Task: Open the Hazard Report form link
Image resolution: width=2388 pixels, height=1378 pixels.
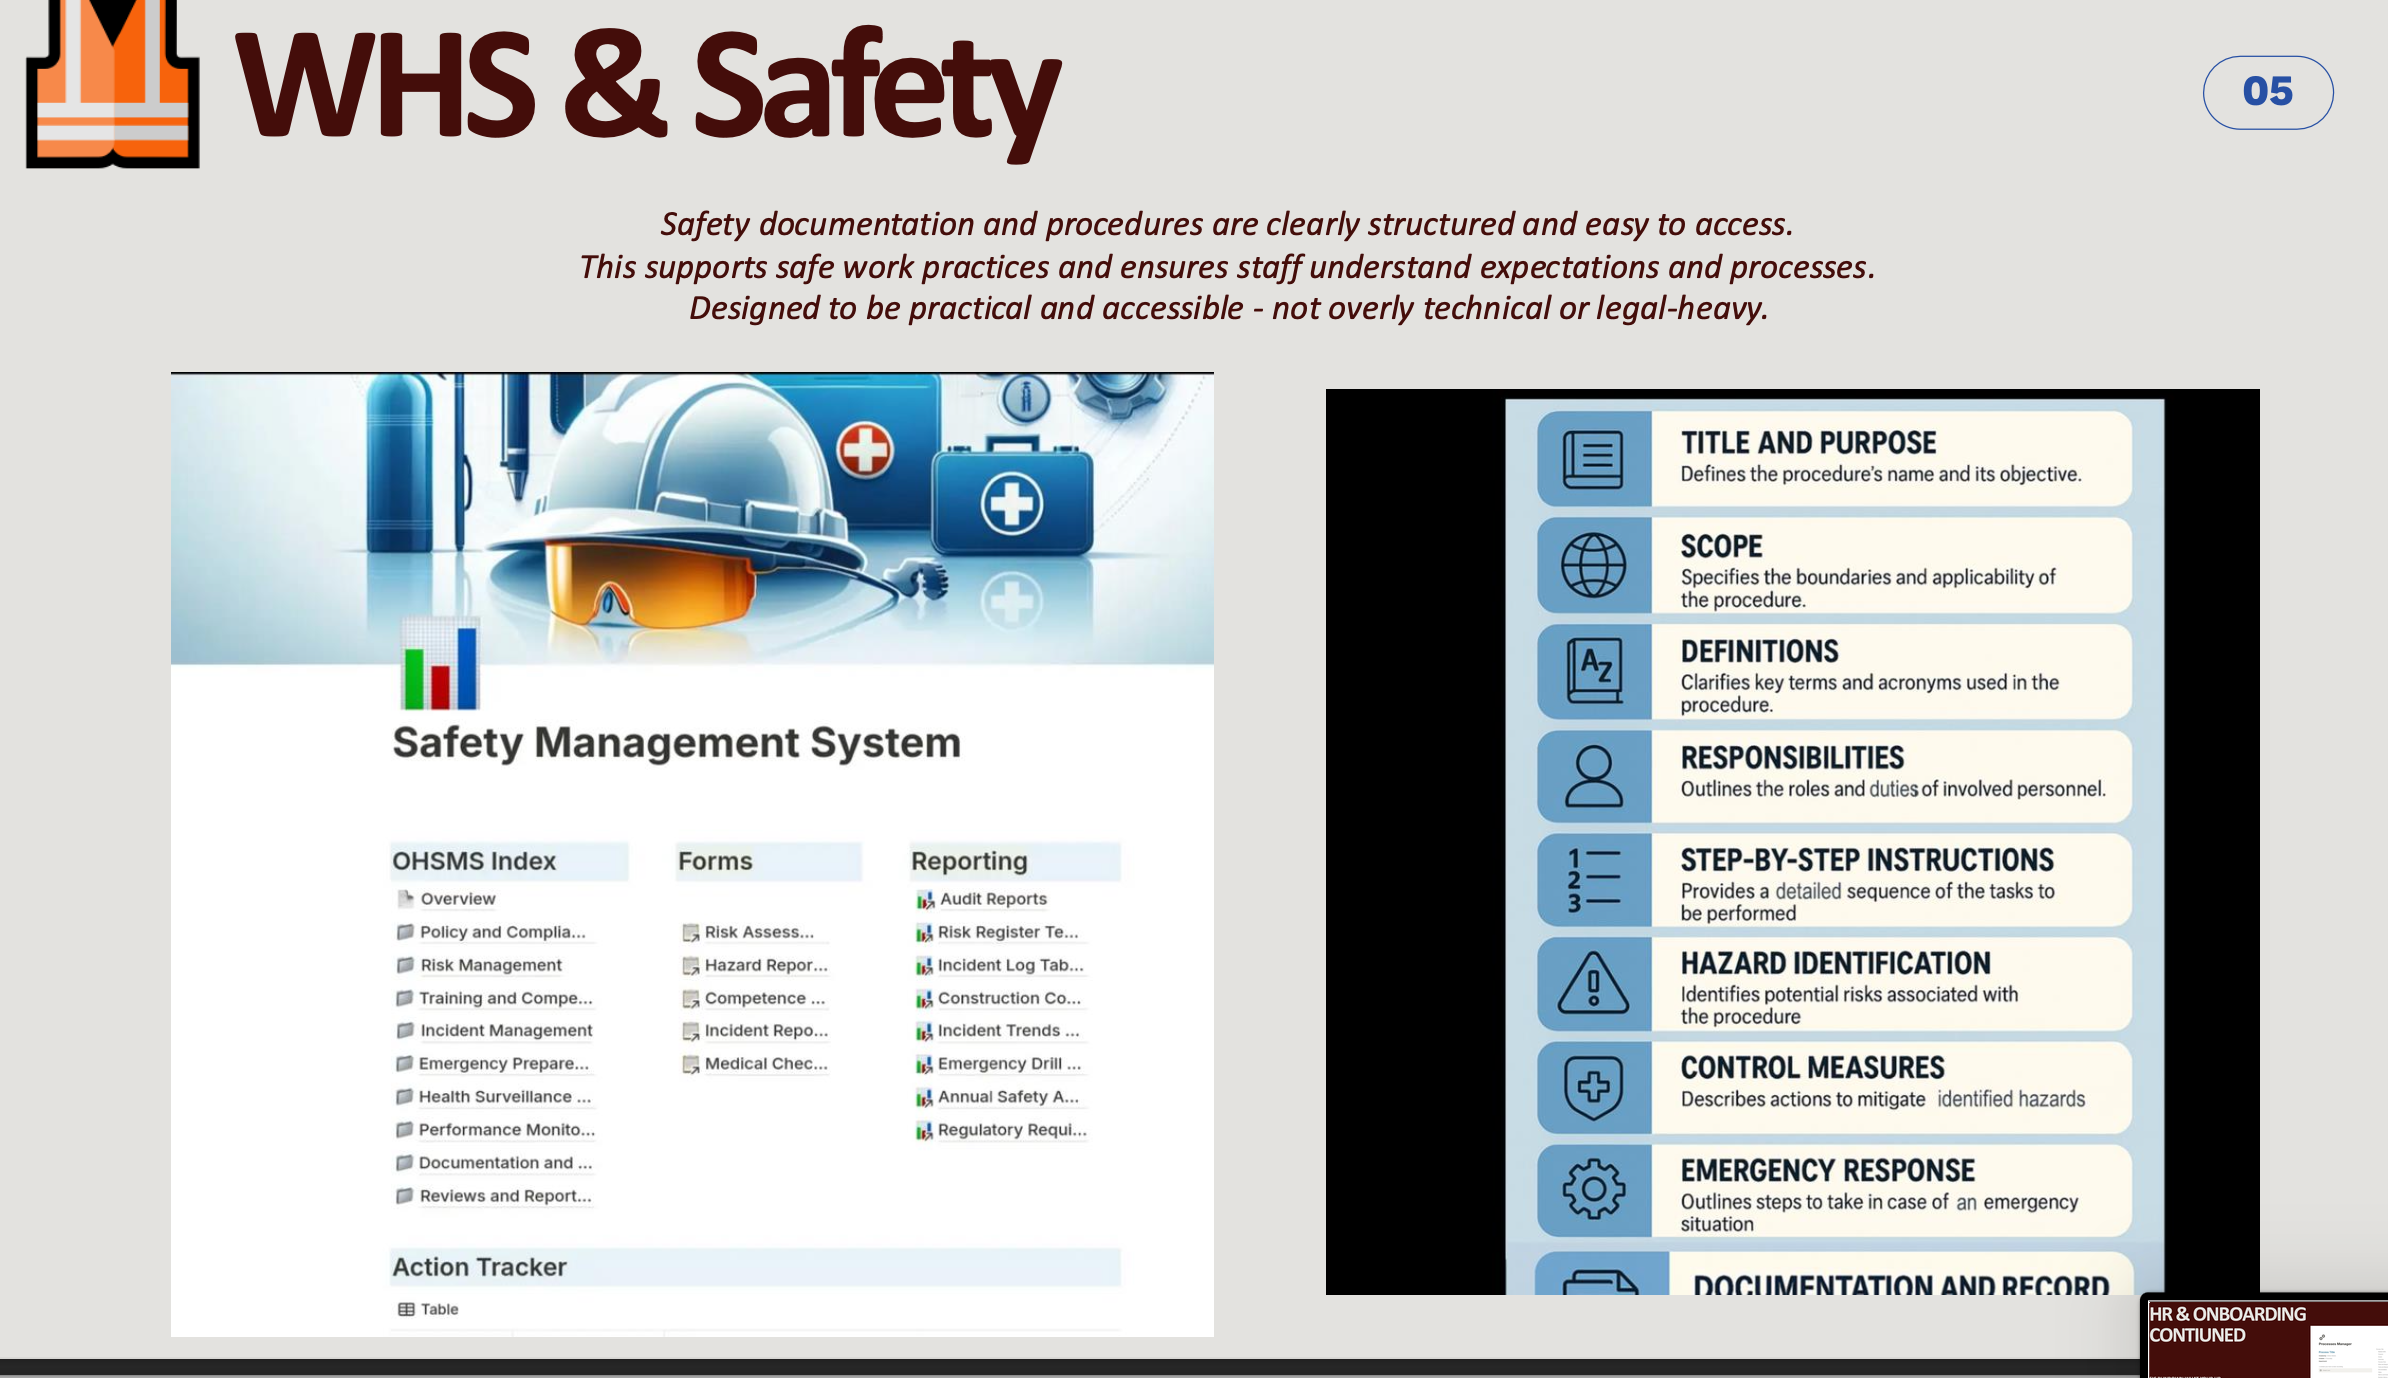Action: coord(765,965)
